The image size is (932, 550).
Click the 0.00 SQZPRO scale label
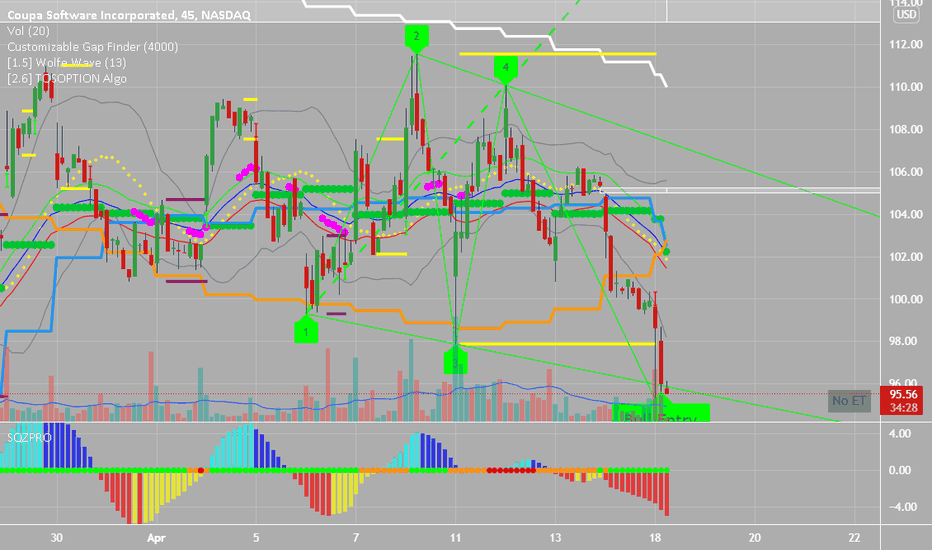[900, 470]
